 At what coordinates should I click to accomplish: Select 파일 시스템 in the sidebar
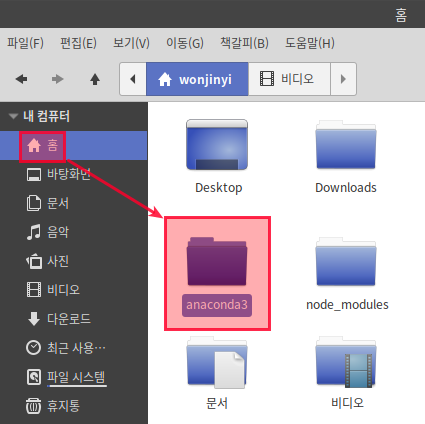coord(73,377)
